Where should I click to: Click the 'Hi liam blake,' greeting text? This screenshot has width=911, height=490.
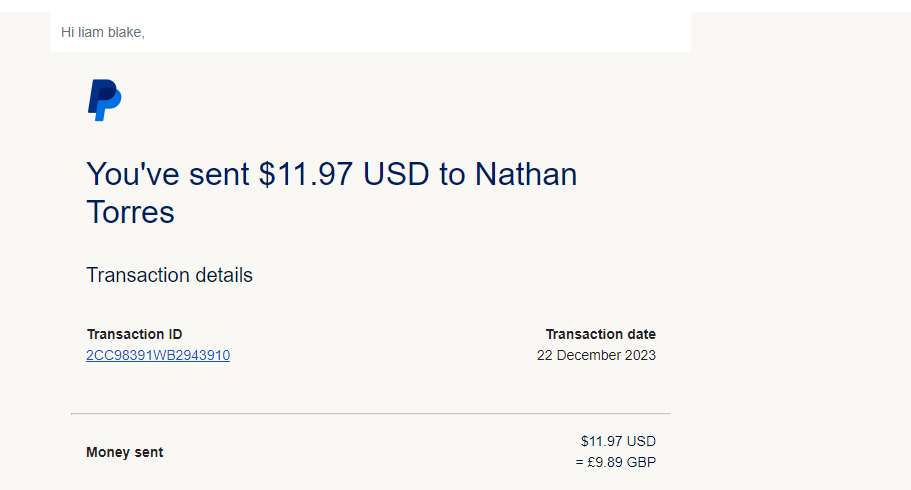pyautogui.click(x=103, y=32)
